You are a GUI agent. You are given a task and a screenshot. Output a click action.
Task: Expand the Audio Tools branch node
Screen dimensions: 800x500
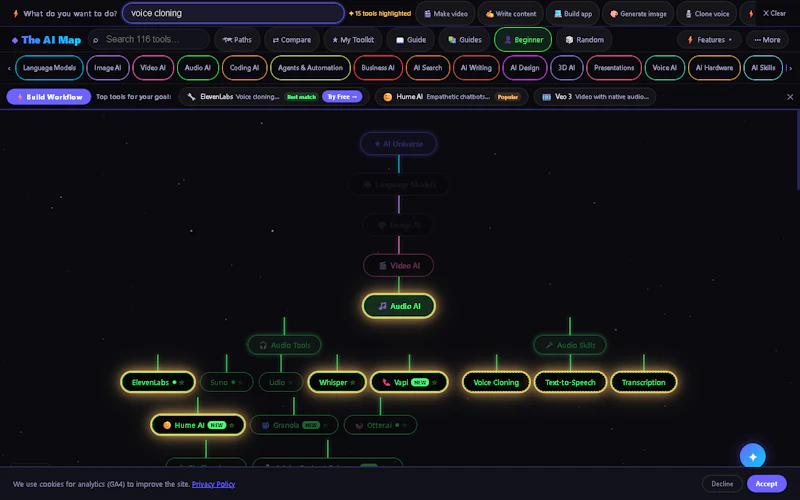click(x=284, y=345)
